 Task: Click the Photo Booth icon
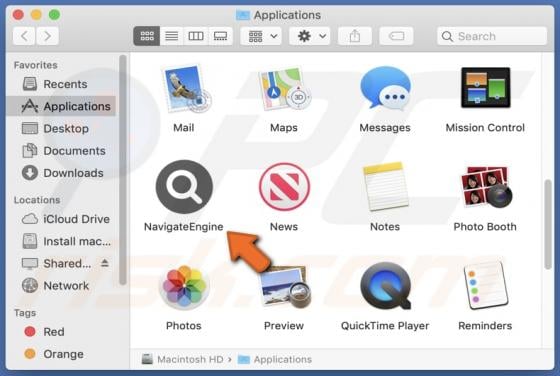(x=486, y=187)
